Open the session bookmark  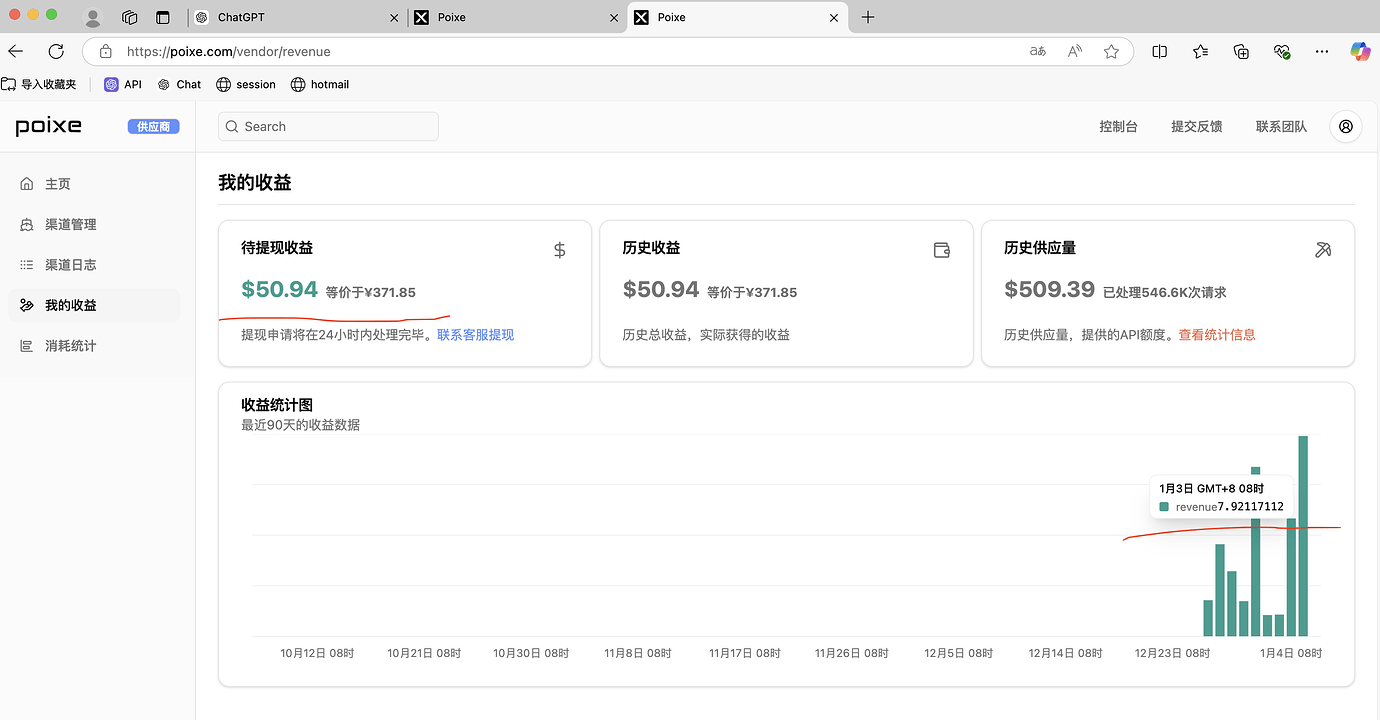click(245, 85)
